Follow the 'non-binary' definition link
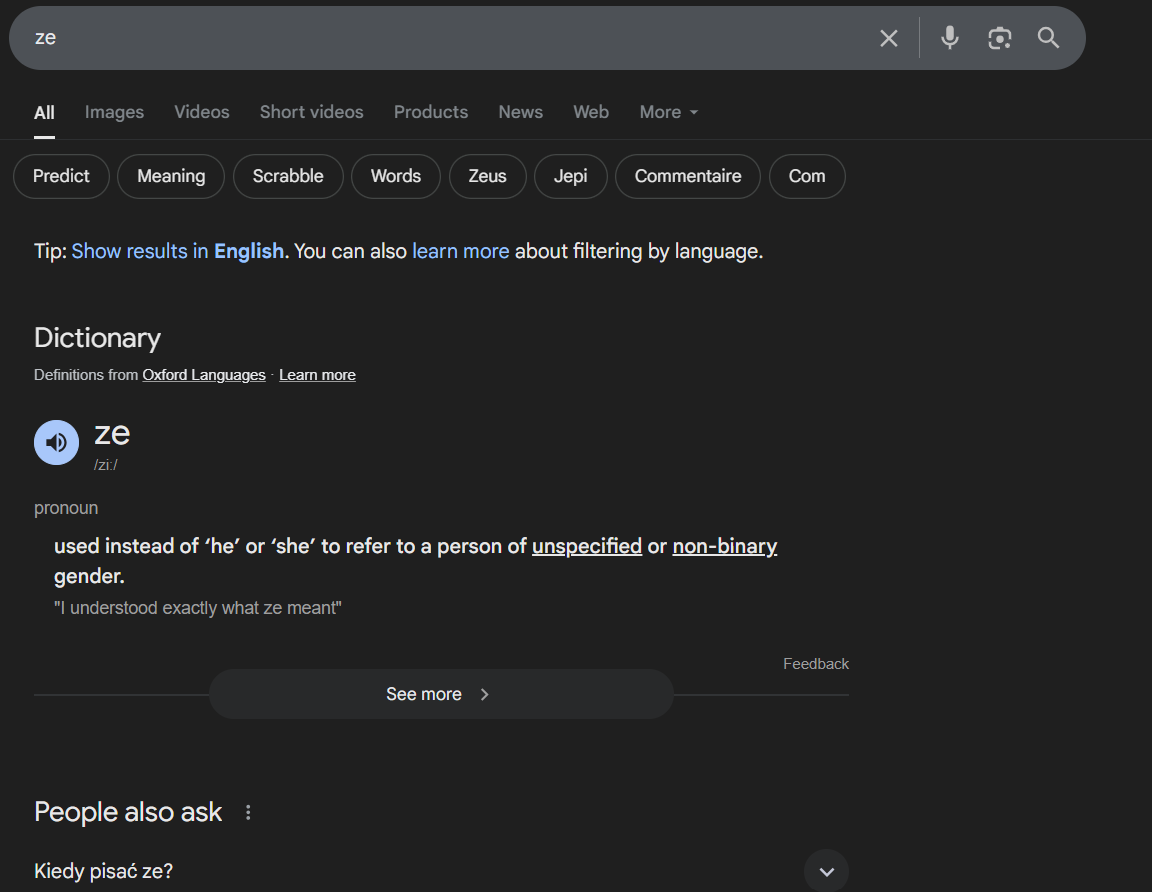The width and height of the screenshot is (1152, 892). pos(724,546)
